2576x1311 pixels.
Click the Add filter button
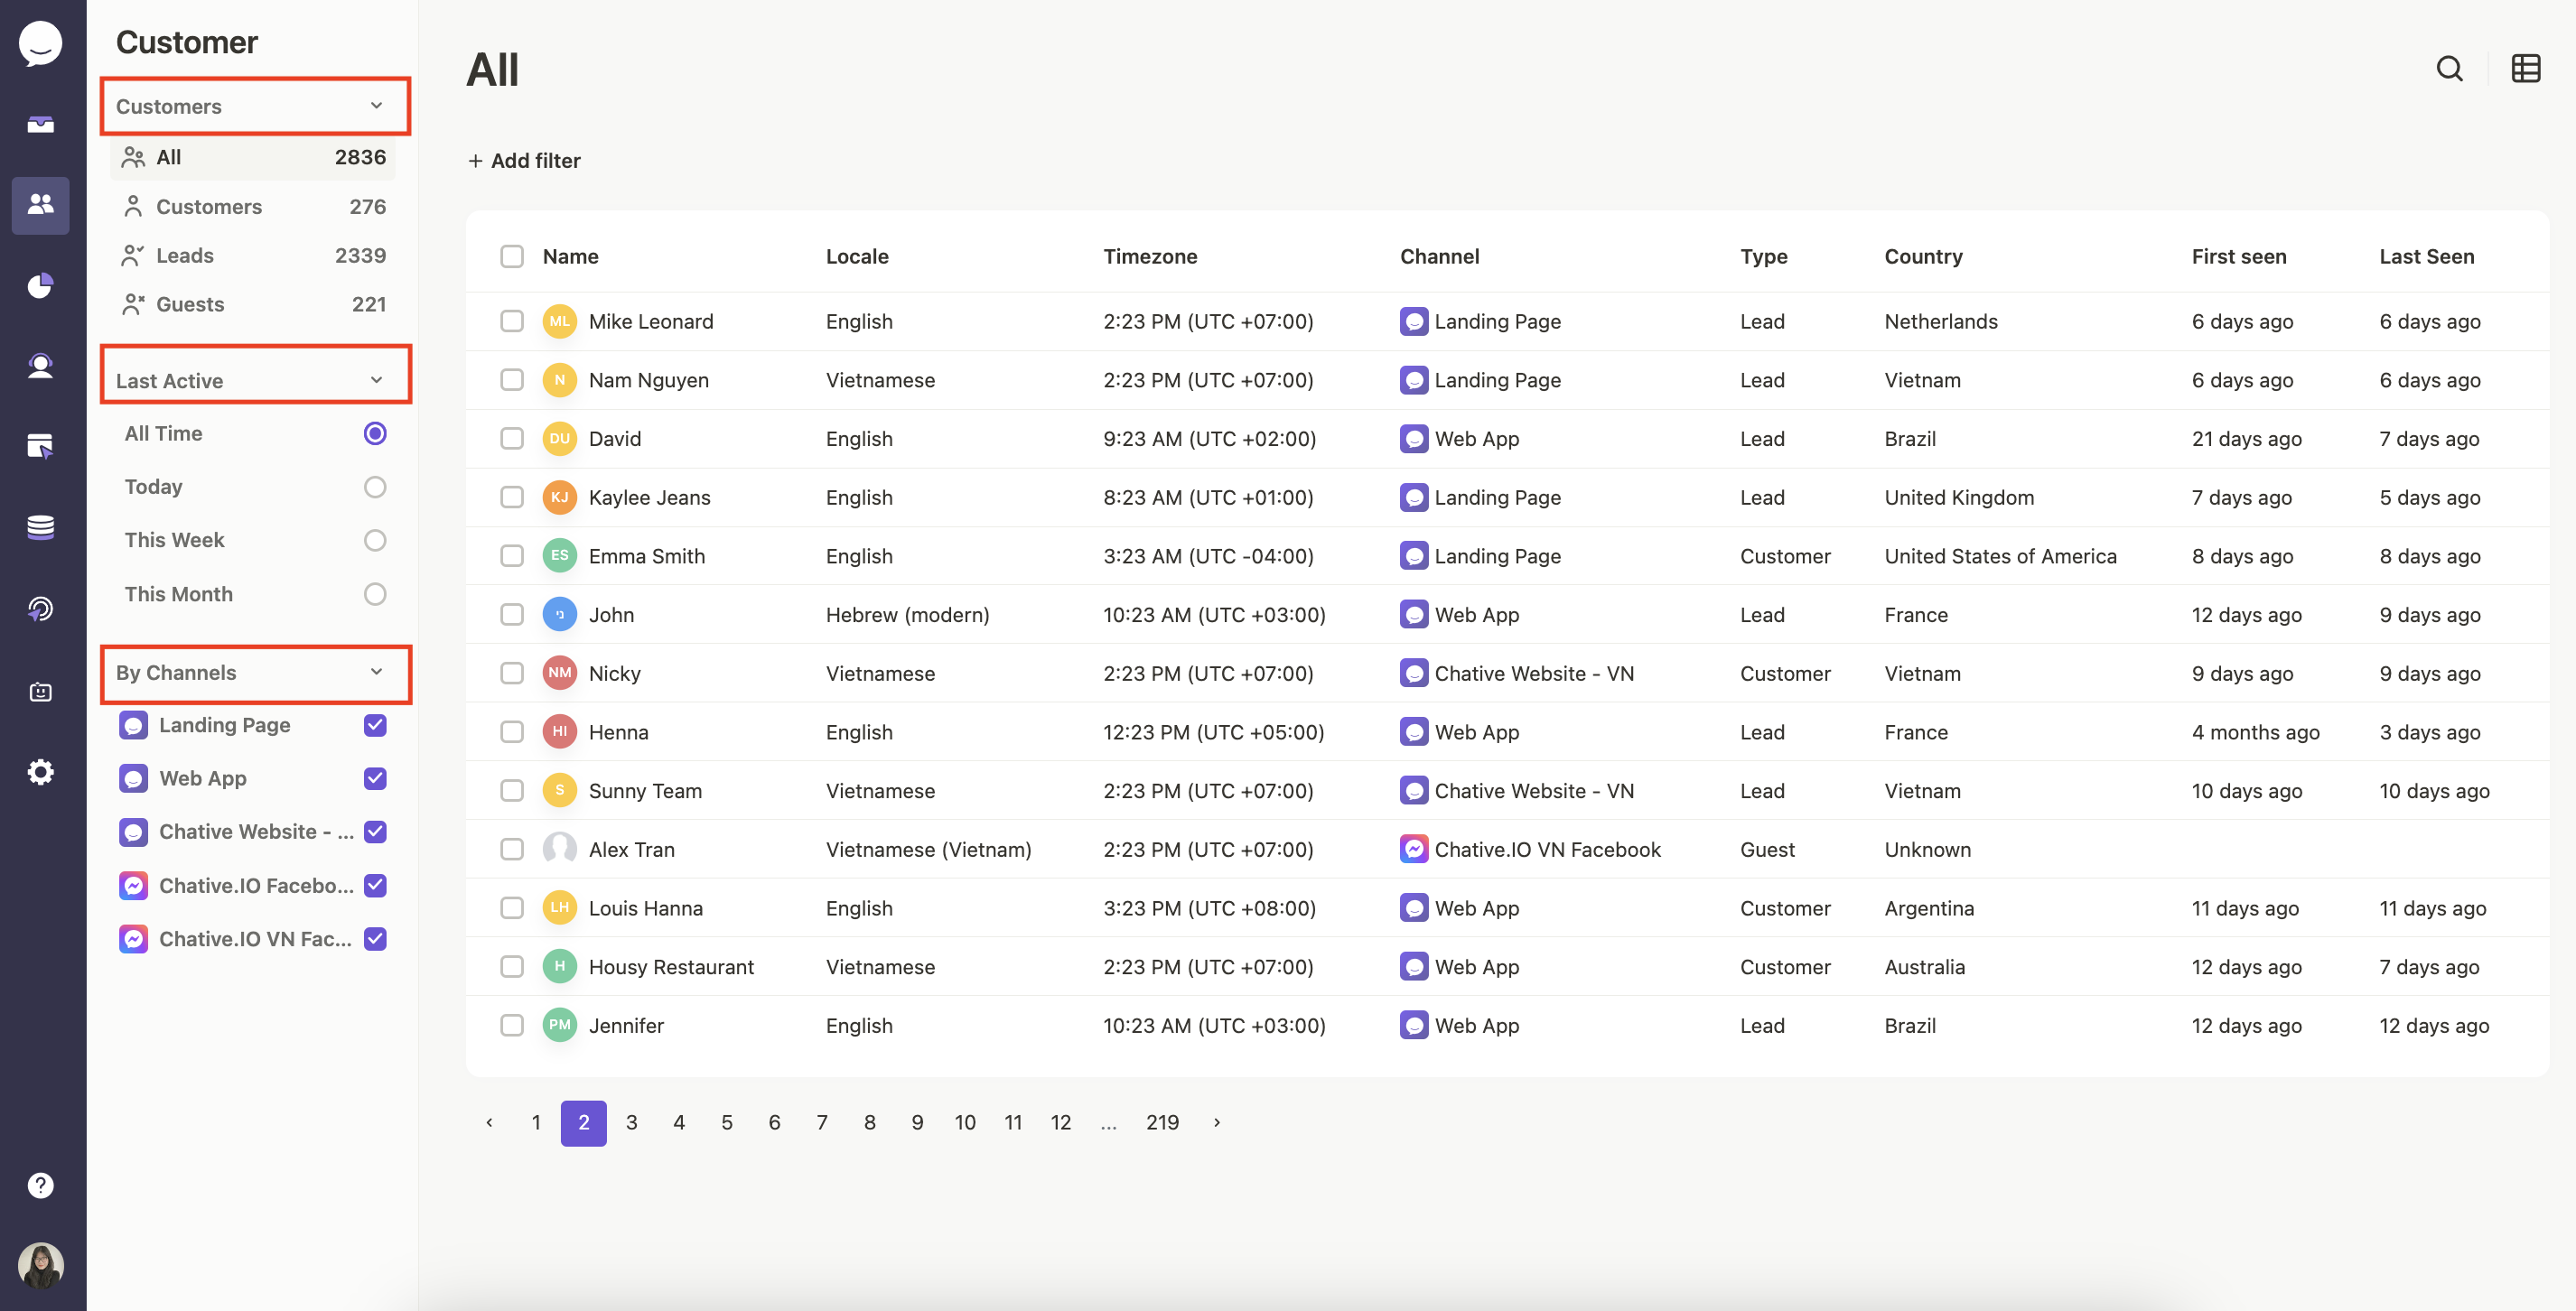pos(524,159)
